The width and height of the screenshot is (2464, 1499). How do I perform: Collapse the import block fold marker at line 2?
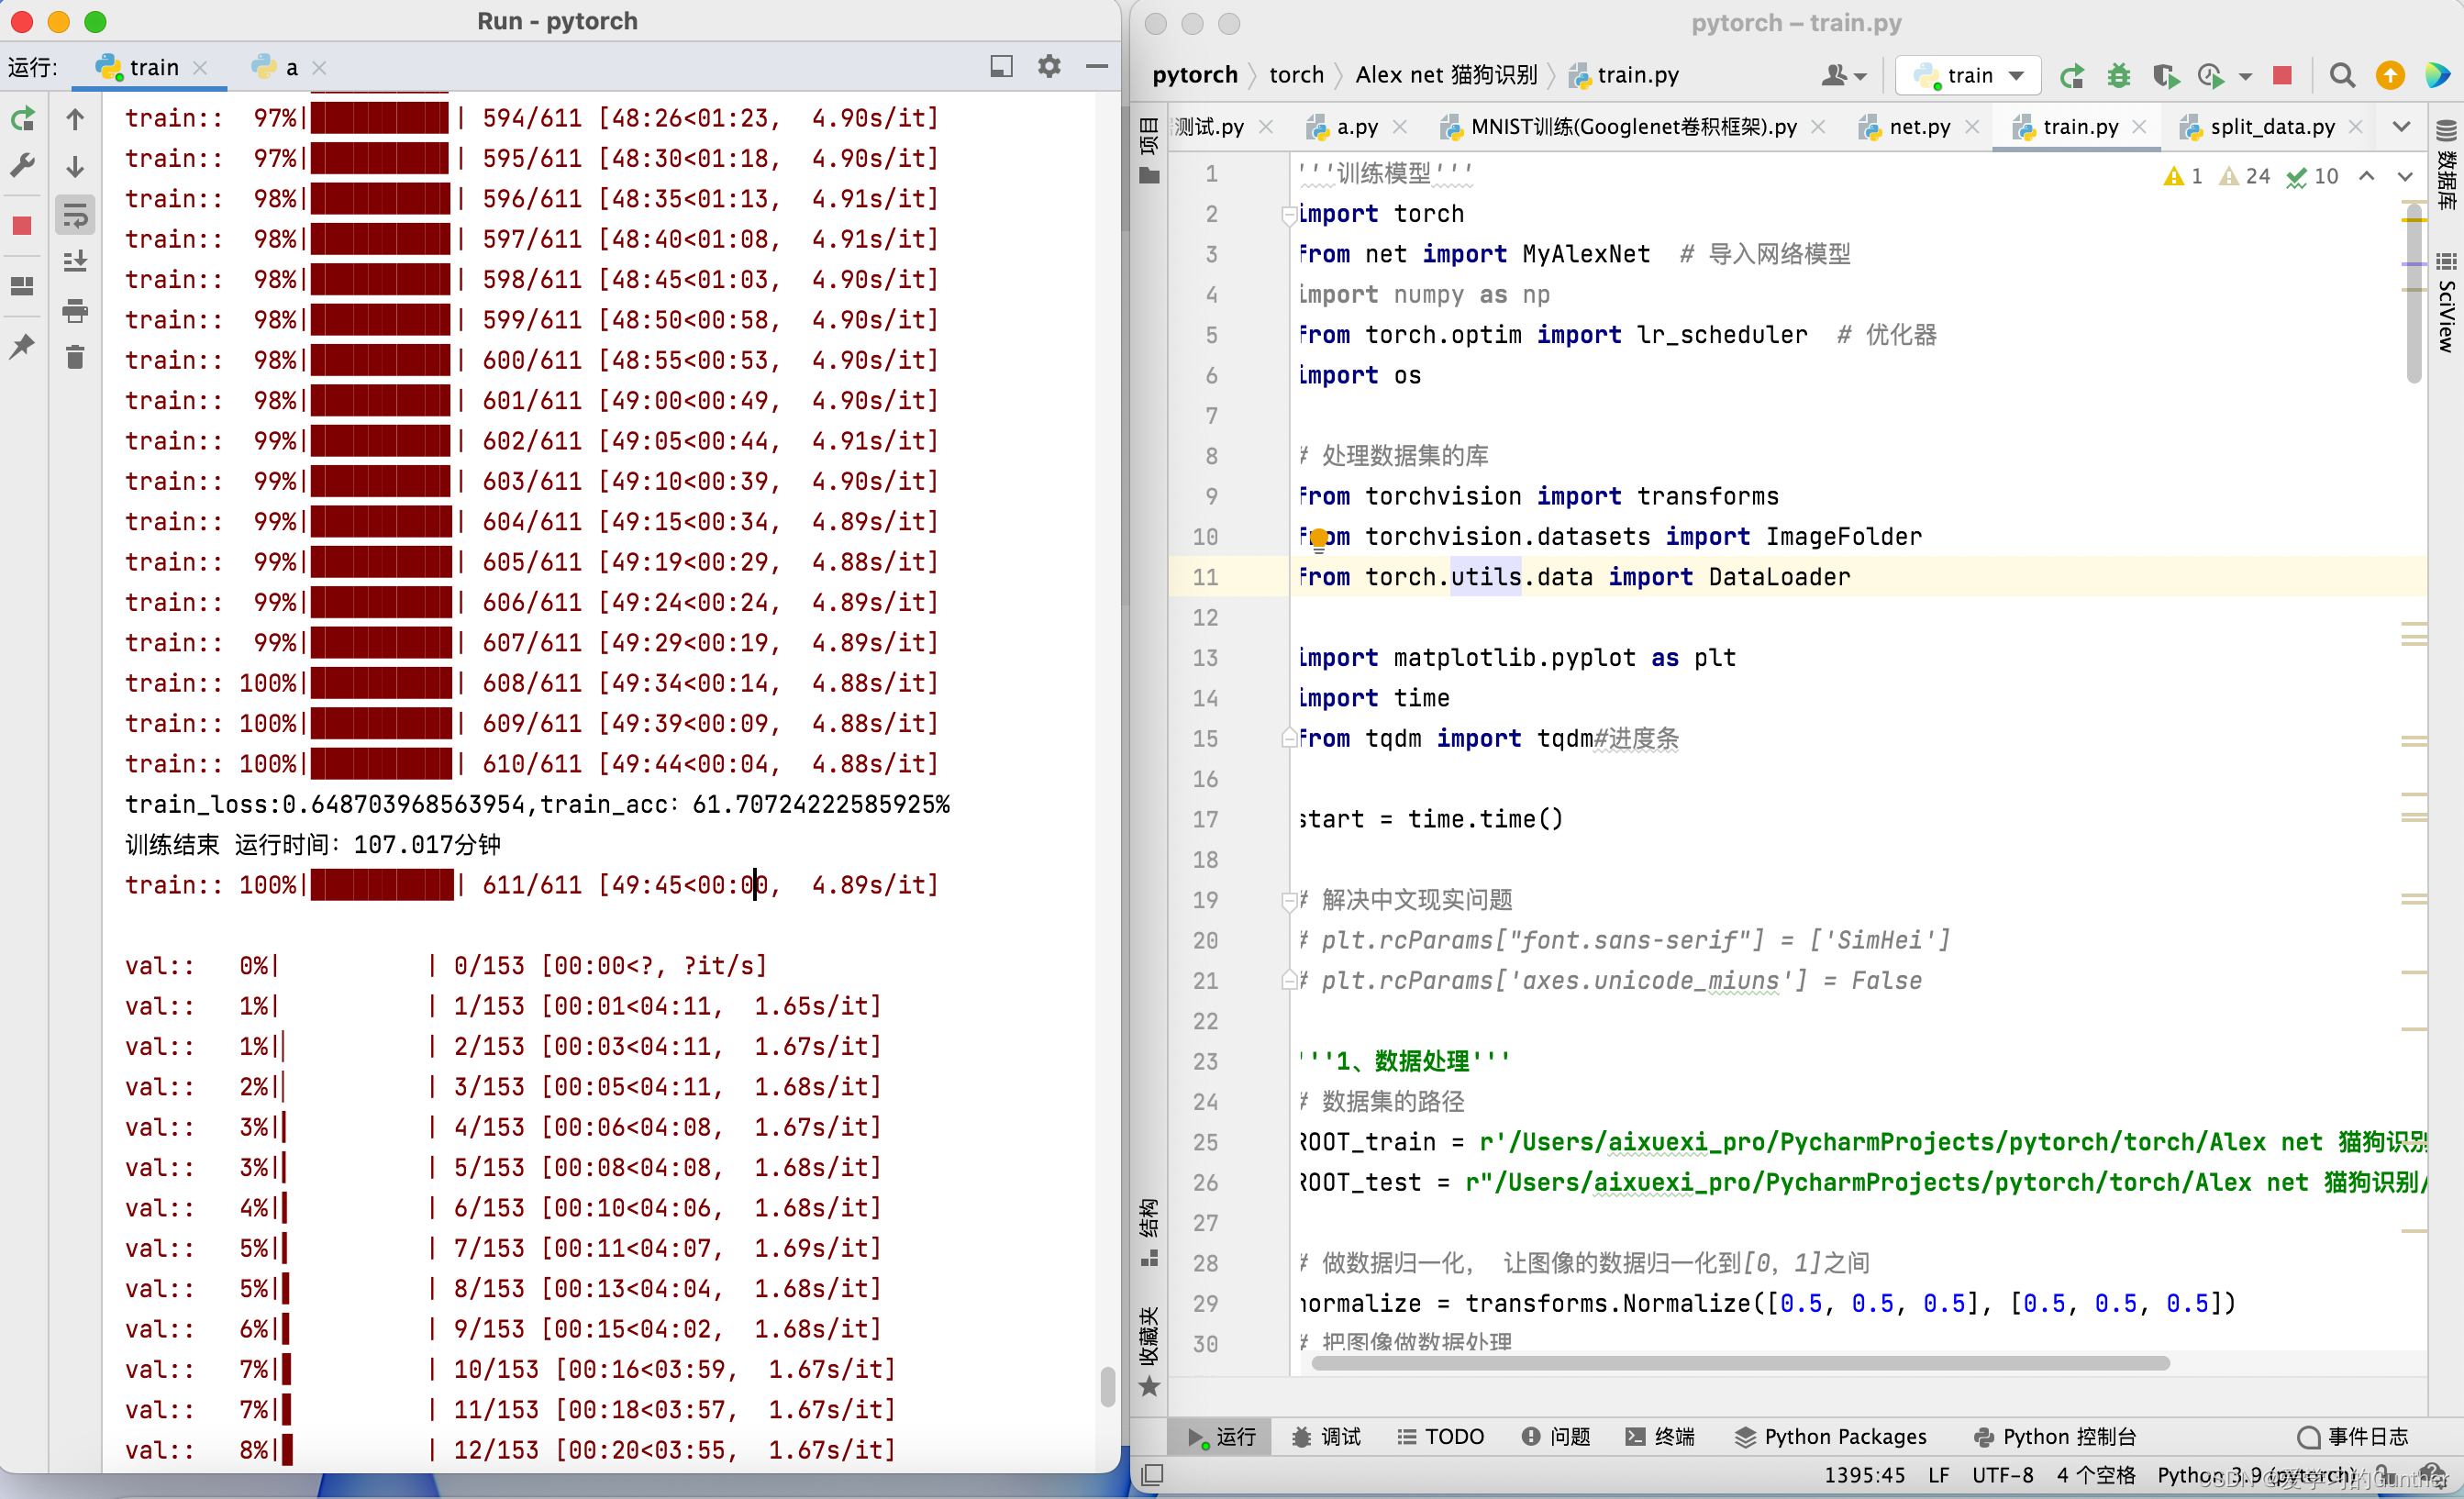[x=1288, y=214]
